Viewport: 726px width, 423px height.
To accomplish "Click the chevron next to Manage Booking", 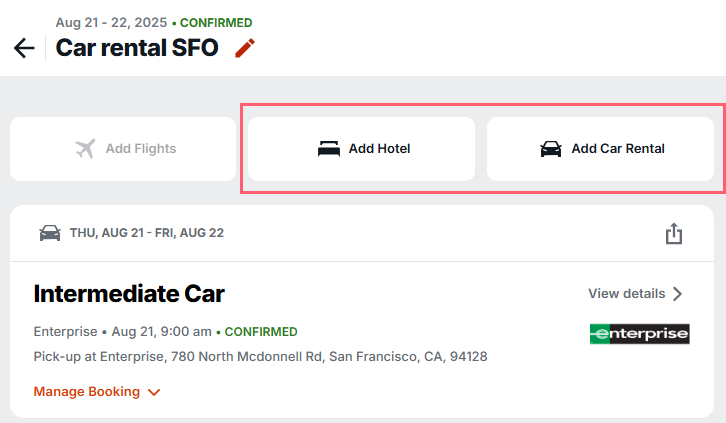I will [x=154, y=392].
